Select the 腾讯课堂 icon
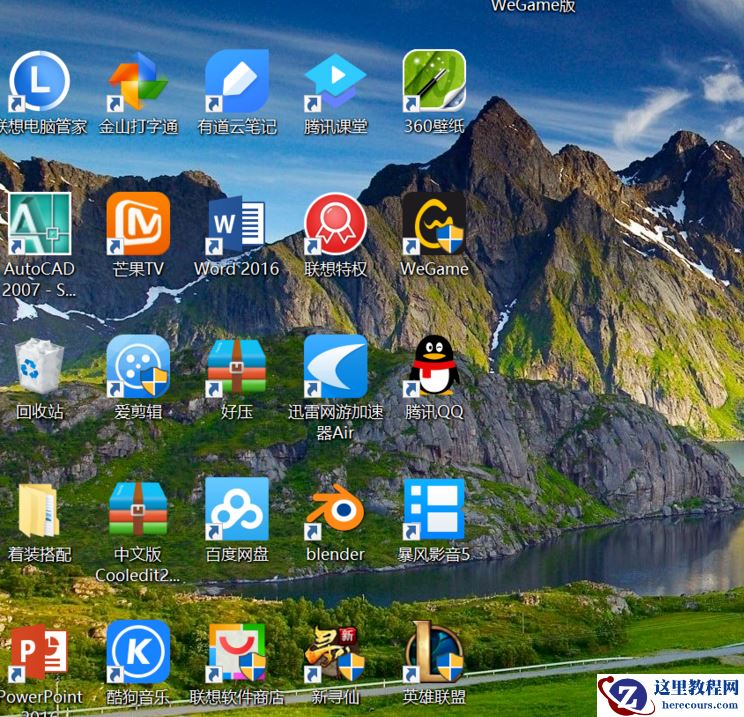 click(x=335, y=82)
